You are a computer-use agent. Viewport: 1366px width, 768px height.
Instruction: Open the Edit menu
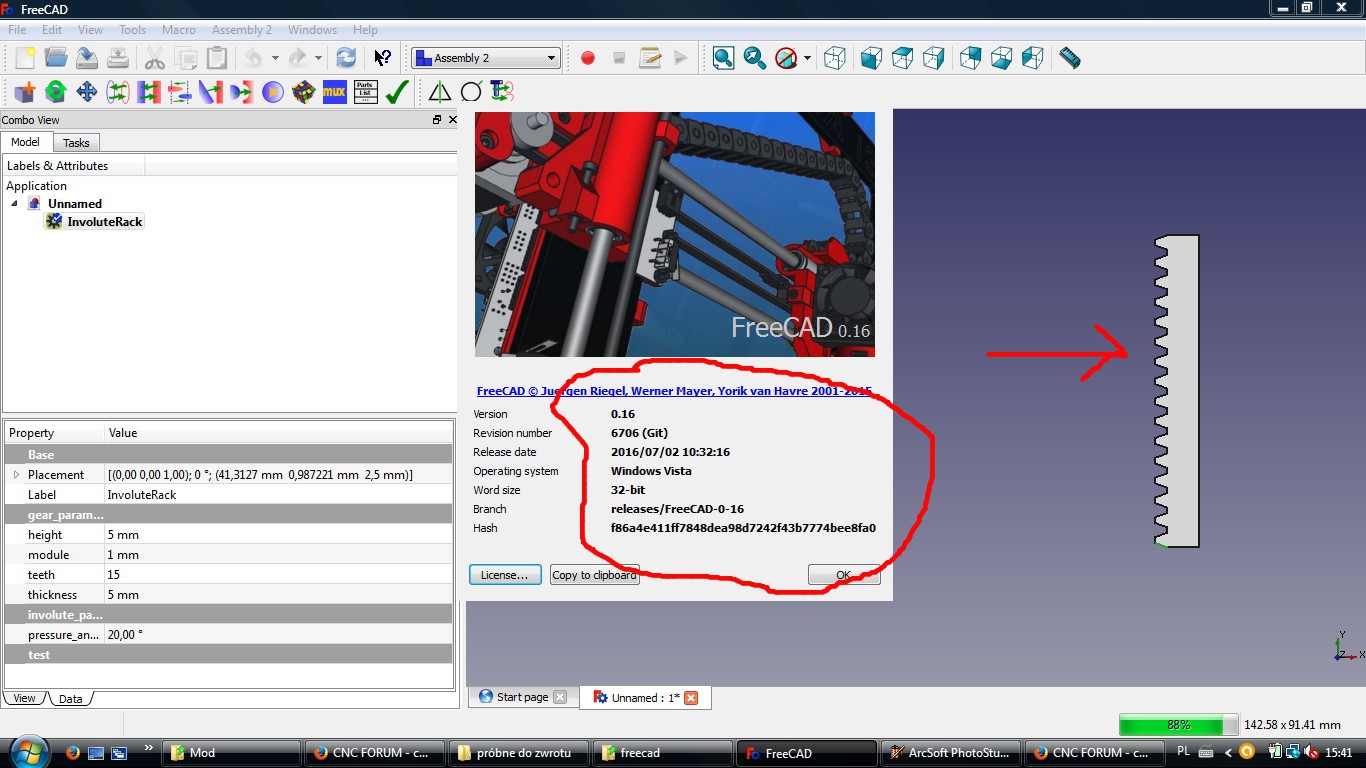click(52, 30)
